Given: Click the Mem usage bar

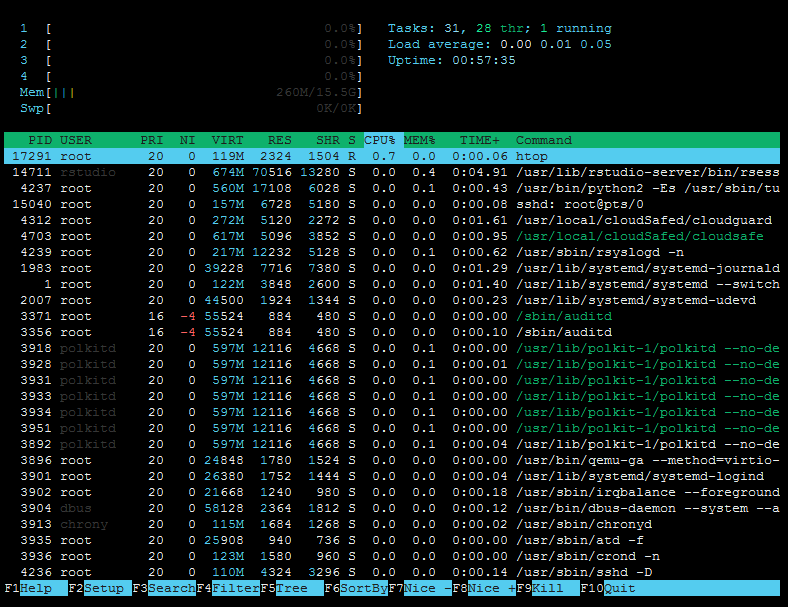Looking at the screenshot, I should (x=191, y=92).
